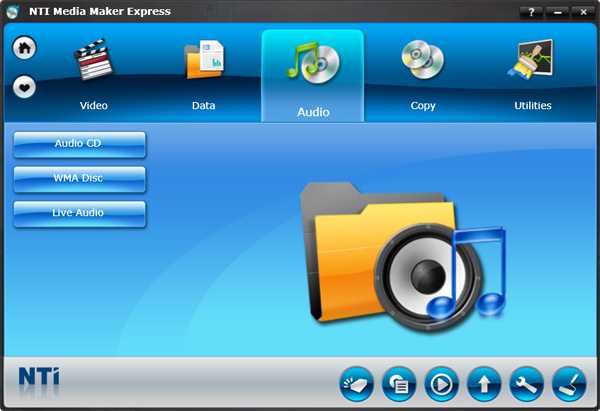Open settings with the wrench icon
This screenshot has height=411, width=600.
[x=527, y=384]
